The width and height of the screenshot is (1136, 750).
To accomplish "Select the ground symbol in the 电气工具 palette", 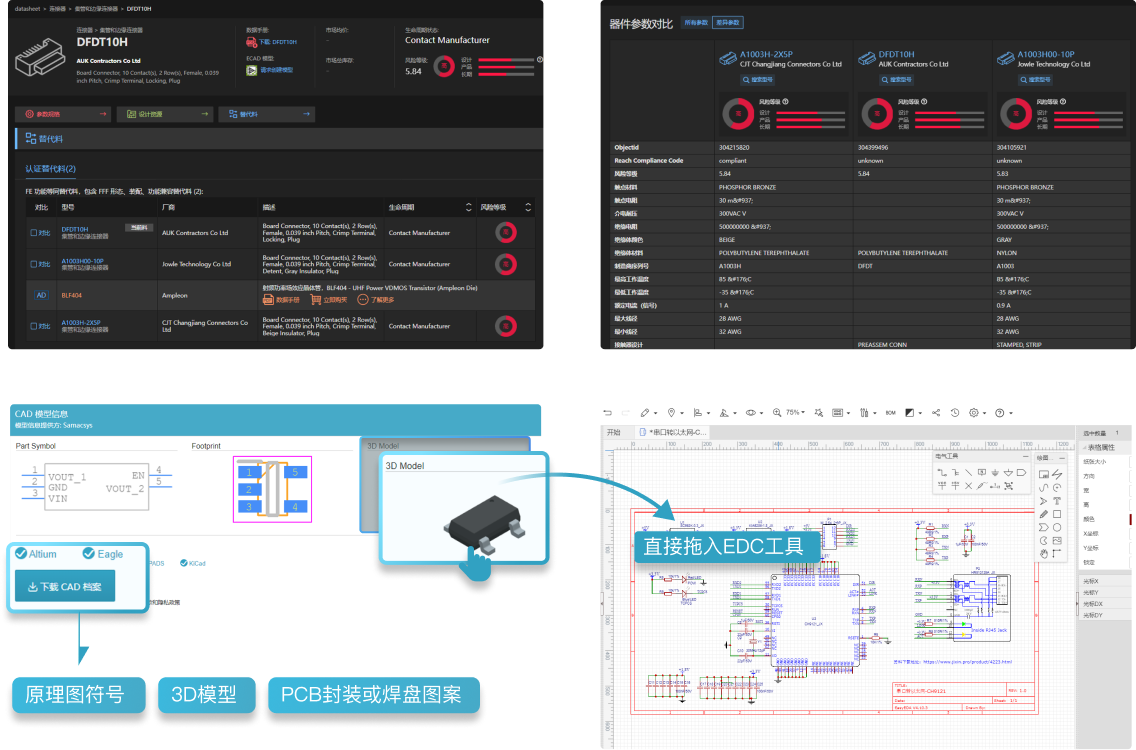I will 995,472.
